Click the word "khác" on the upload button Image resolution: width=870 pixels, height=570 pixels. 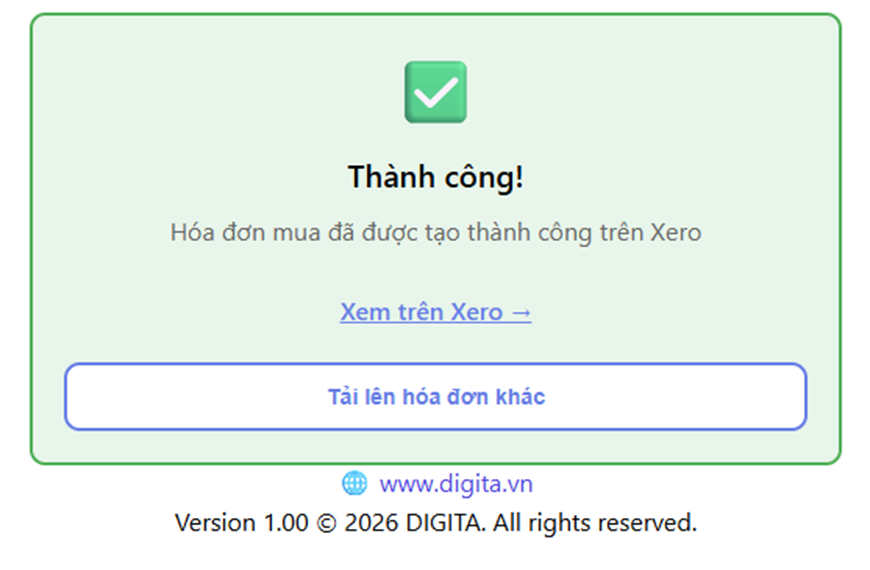(x=521, y=397)
